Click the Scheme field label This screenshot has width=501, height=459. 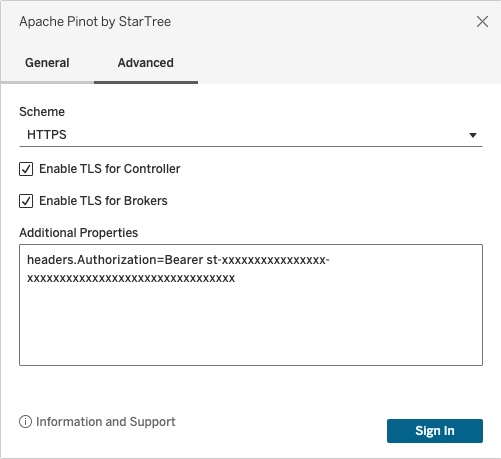(x=42, y=112)
